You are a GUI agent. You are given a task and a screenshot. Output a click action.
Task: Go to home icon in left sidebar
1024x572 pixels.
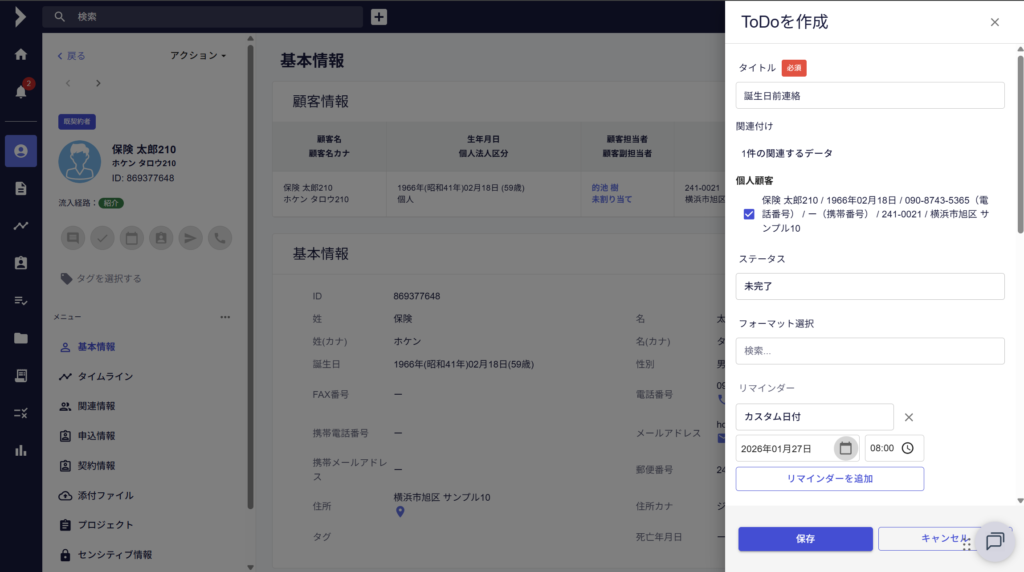pos(20,54)
